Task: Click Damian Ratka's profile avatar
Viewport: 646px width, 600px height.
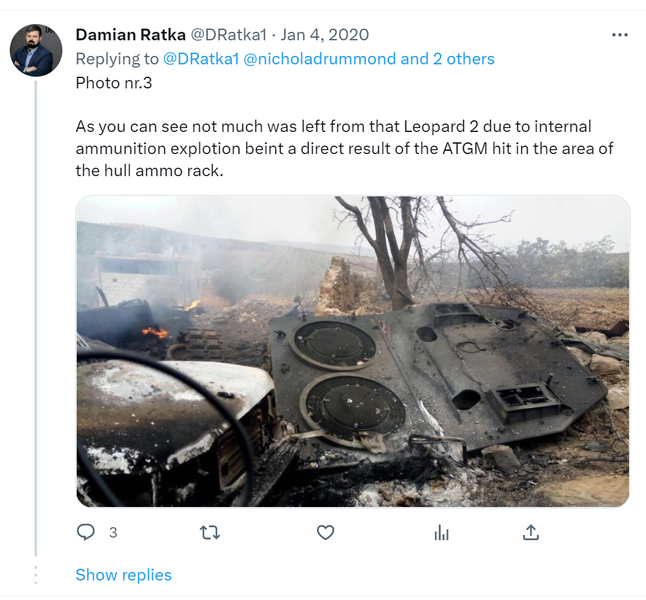Action: 36,50
